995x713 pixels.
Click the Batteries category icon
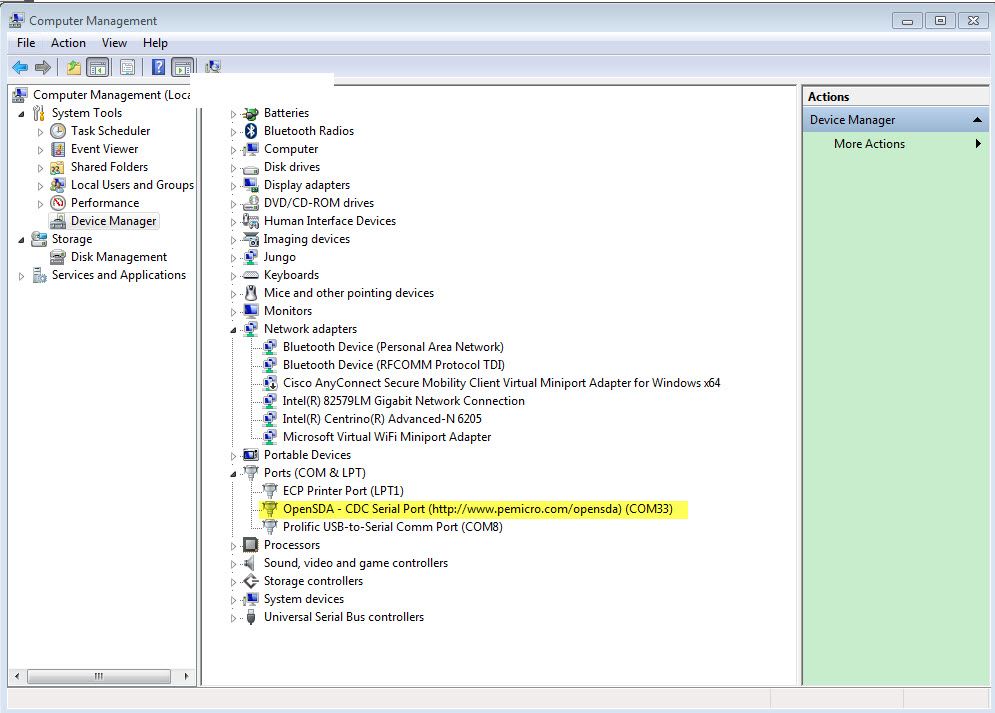(251, 113)
